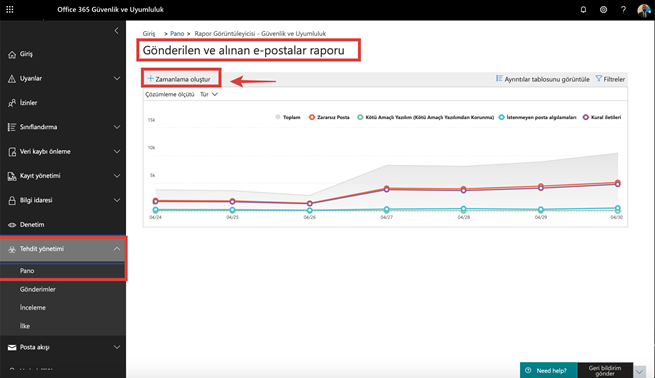Click the Tehdit yönetimi biohazard icon
The width and height of the screenshot is (655, 378).
[12, 249]
